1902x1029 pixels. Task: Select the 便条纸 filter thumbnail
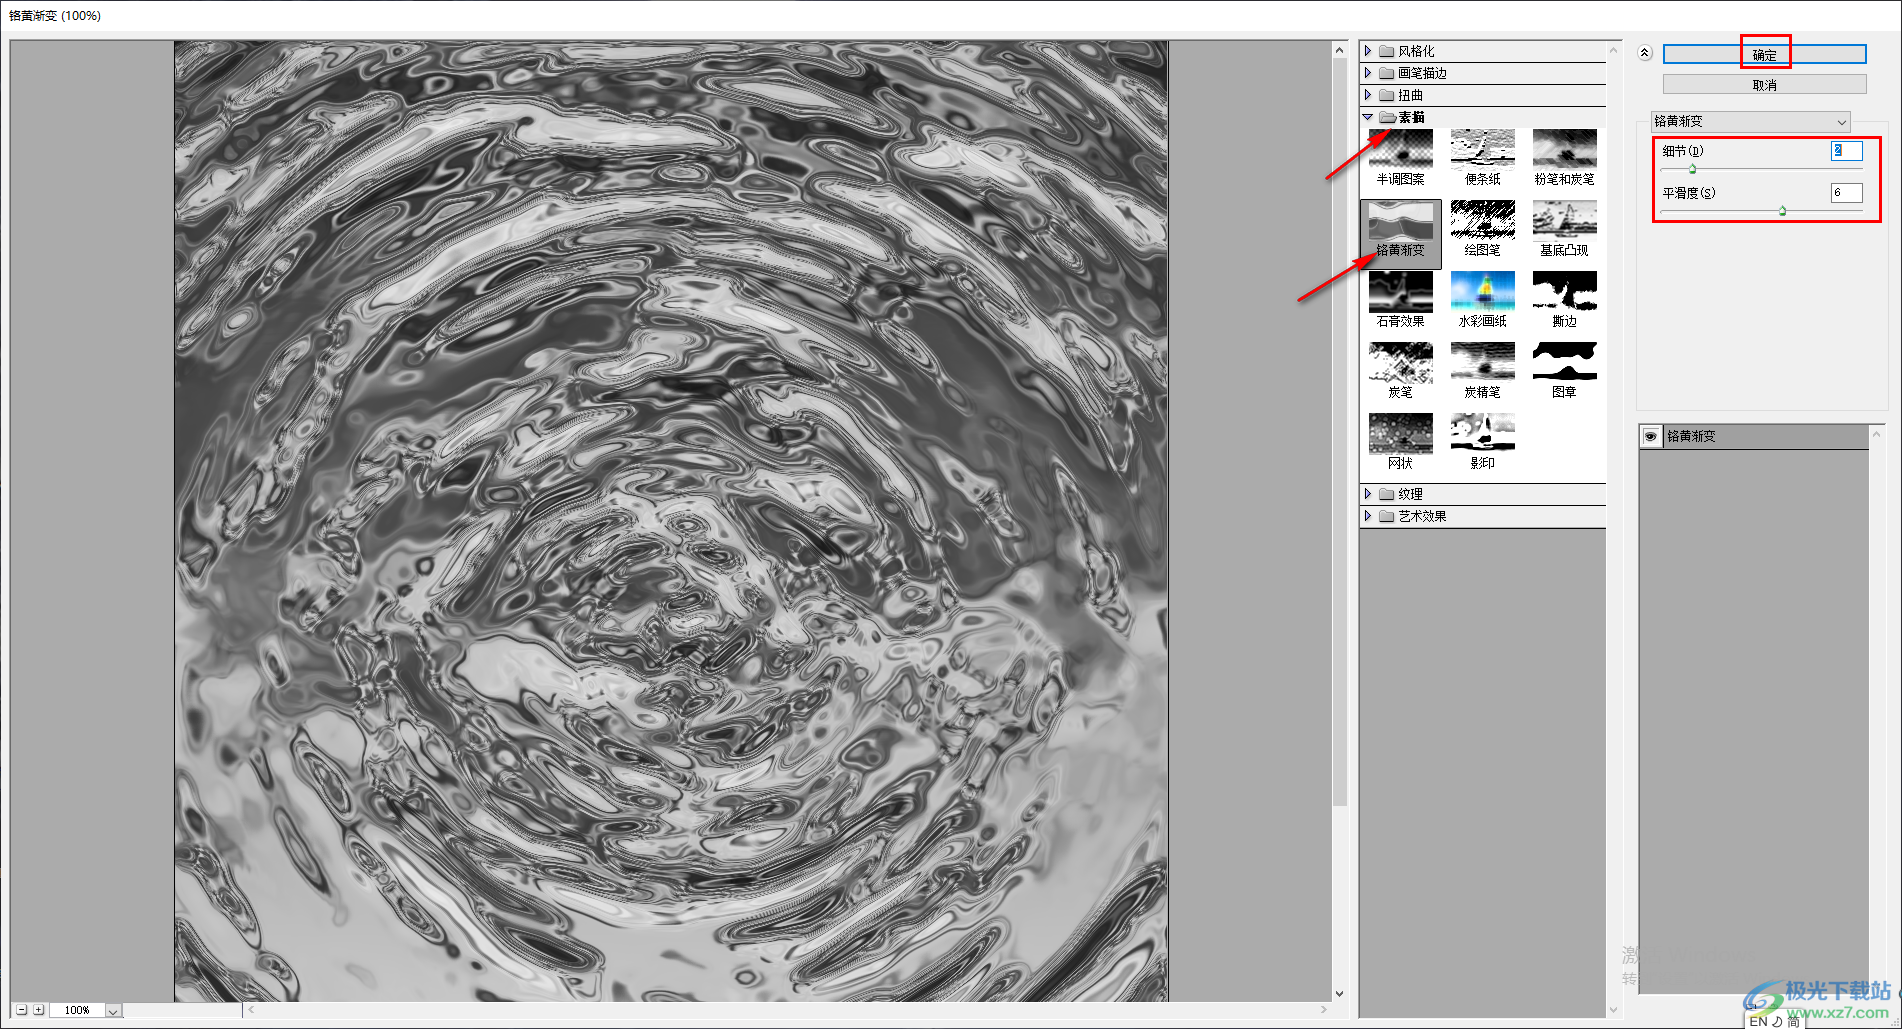pos(1482,157)
